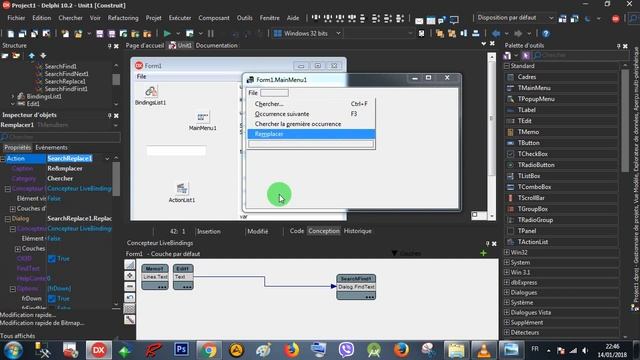Screen dimensions: 640x360
Task: Select TLabel in the tool palette
Action: click(527, 110)
